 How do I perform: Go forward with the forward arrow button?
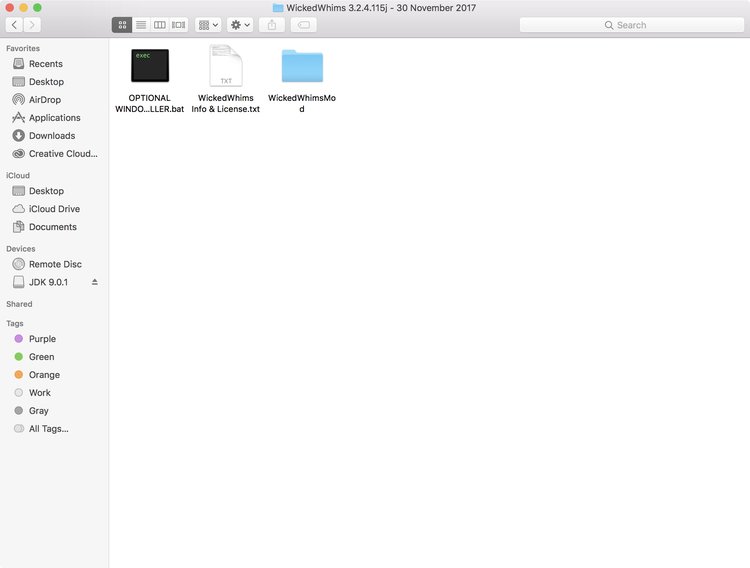click(32, 25)
